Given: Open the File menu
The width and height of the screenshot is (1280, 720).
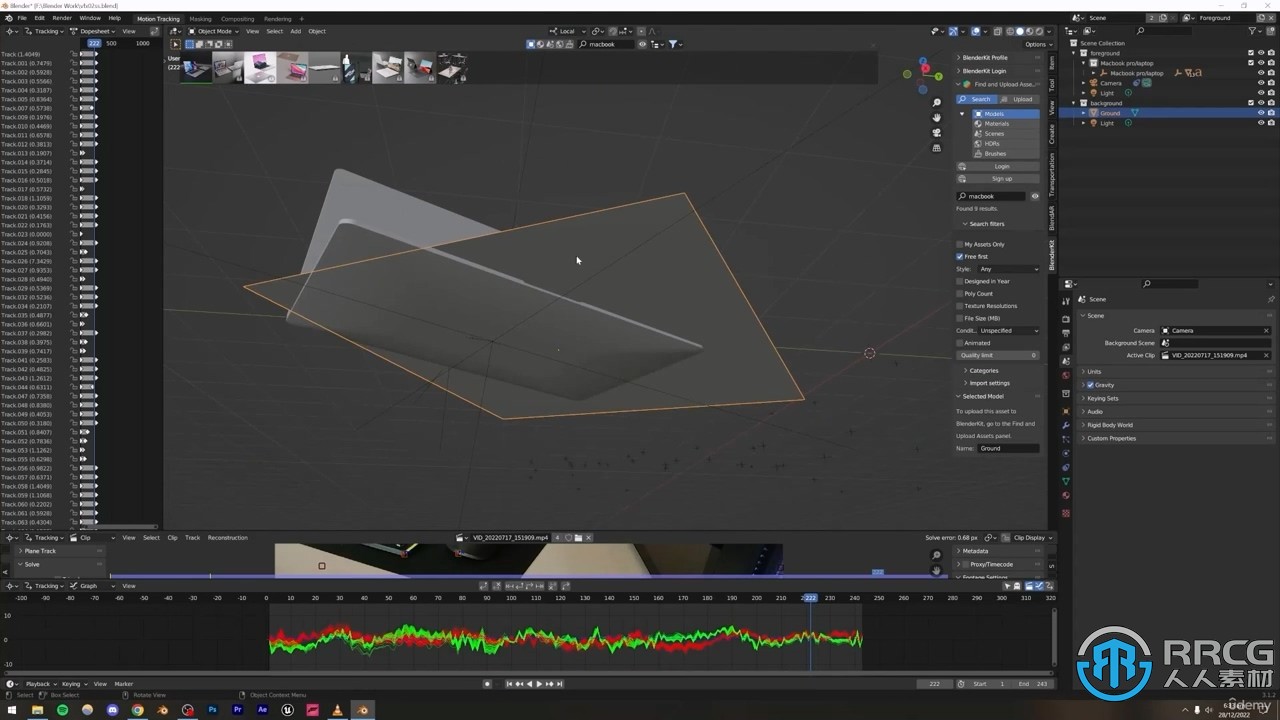Looking at the screenshot, I should (22, 18).
